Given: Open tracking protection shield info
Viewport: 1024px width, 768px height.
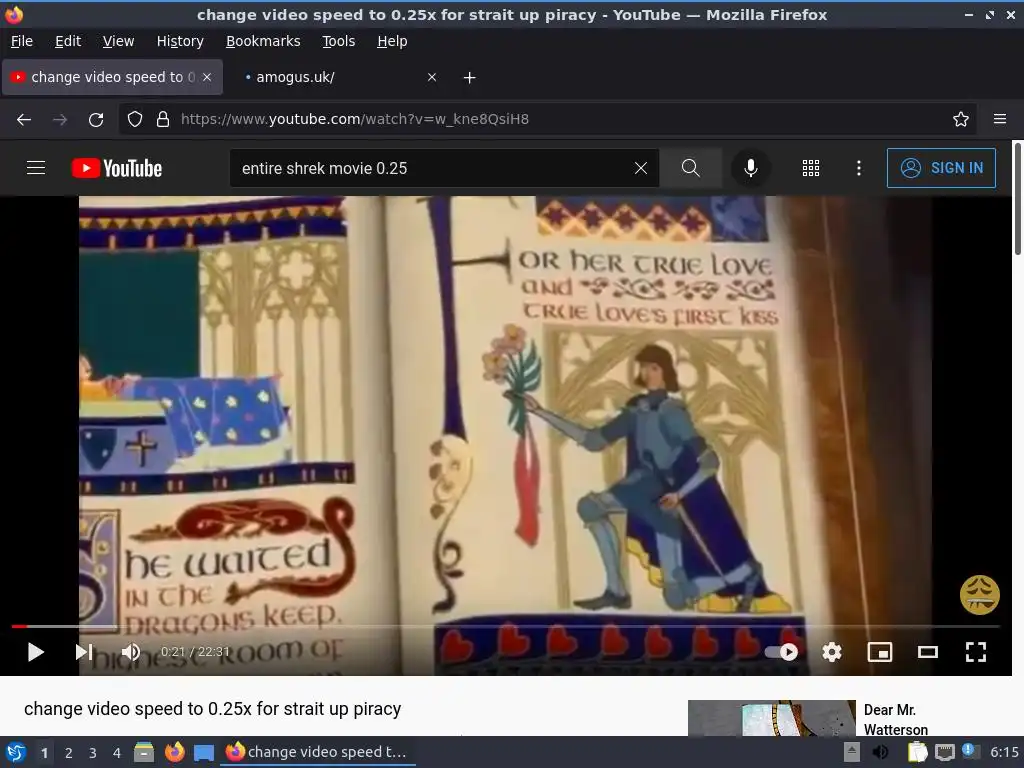Looking at the screenshot, I should pyautogui.click(x=135, y=119).
